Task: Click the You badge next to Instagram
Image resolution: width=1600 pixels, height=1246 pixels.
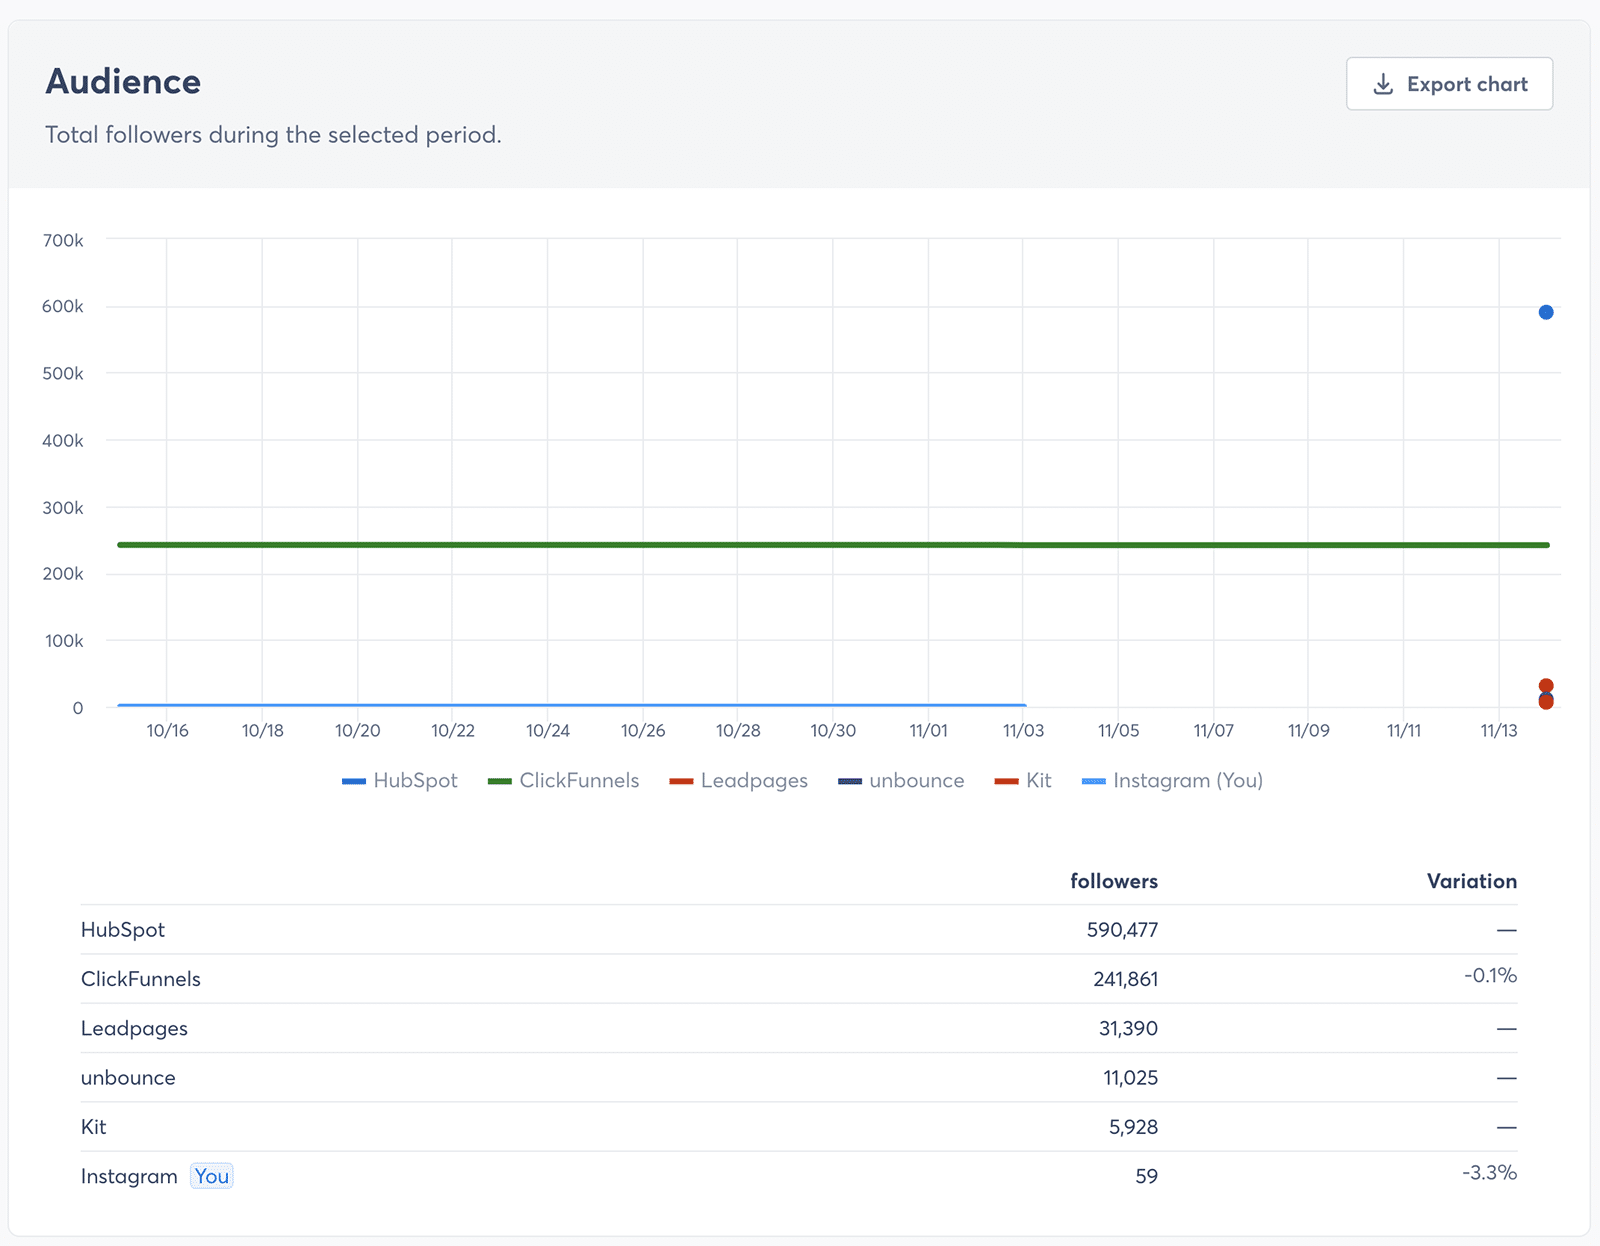Action: coord(212,1176)
